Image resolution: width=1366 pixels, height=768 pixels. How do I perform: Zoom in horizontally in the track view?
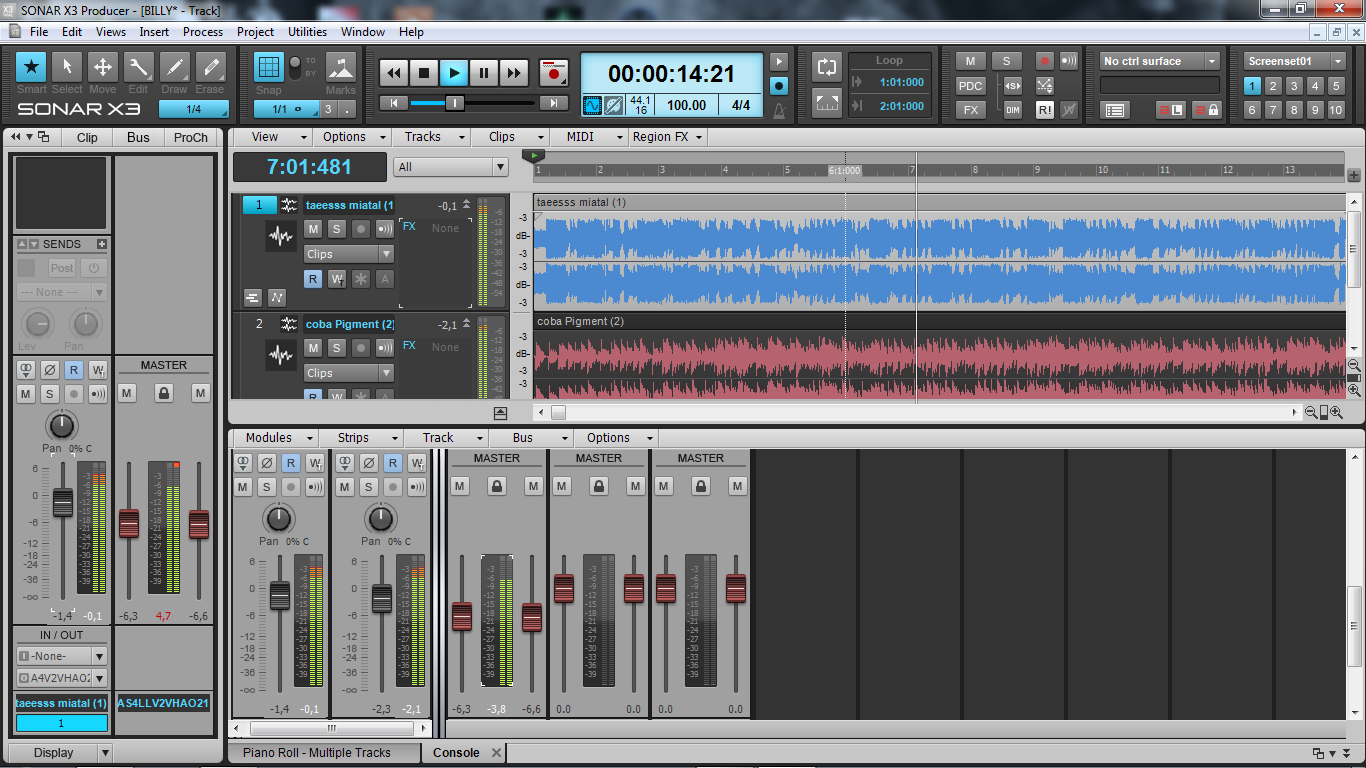(x=1336, y=412)
